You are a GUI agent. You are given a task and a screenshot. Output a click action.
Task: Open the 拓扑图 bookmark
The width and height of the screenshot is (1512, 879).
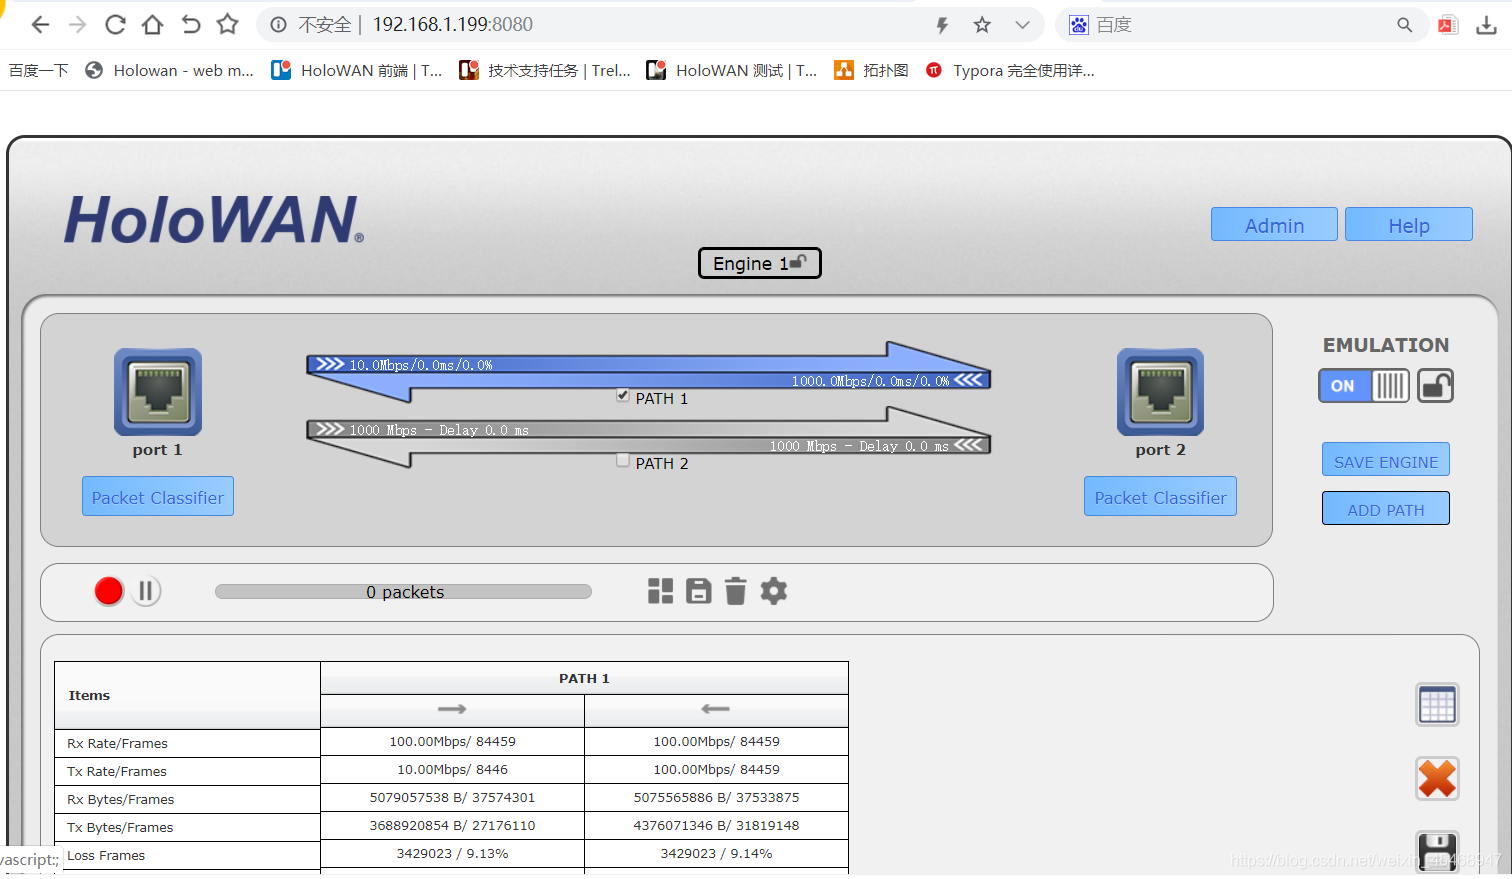[872, 70]
